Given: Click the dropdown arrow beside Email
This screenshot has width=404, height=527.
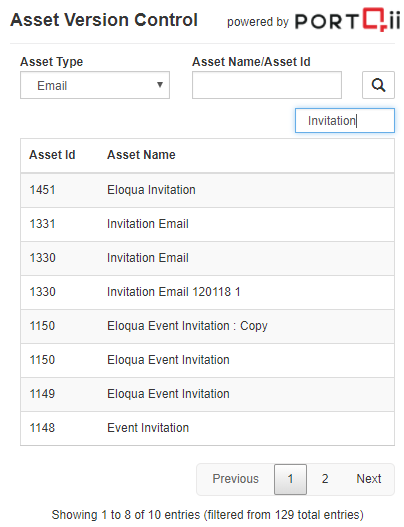Looking at the screenshot, I should coord(160,85).
